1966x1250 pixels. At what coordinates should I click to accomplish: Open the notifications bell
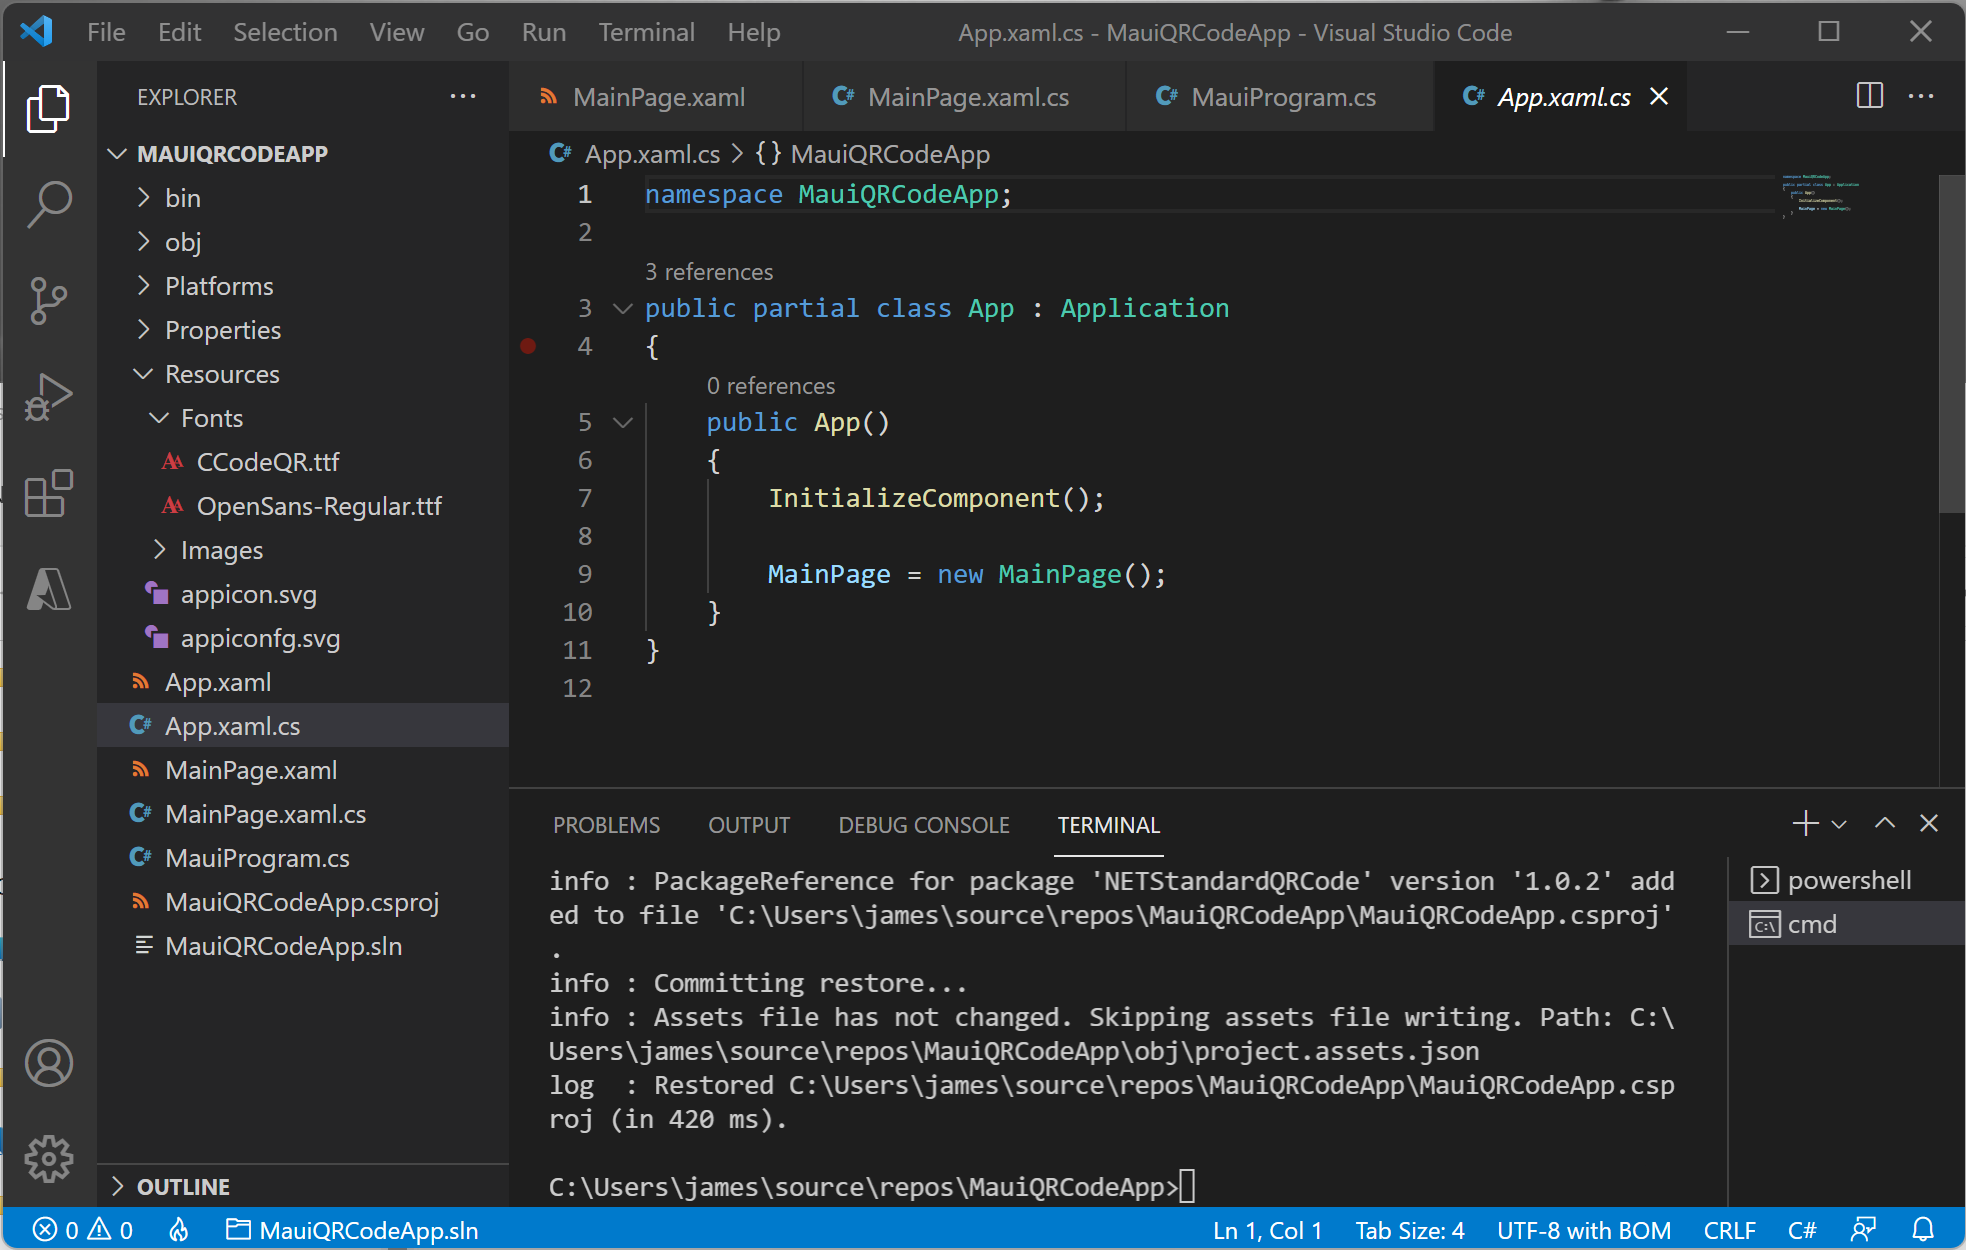pyautogui.click(x=1922, y=1230)
